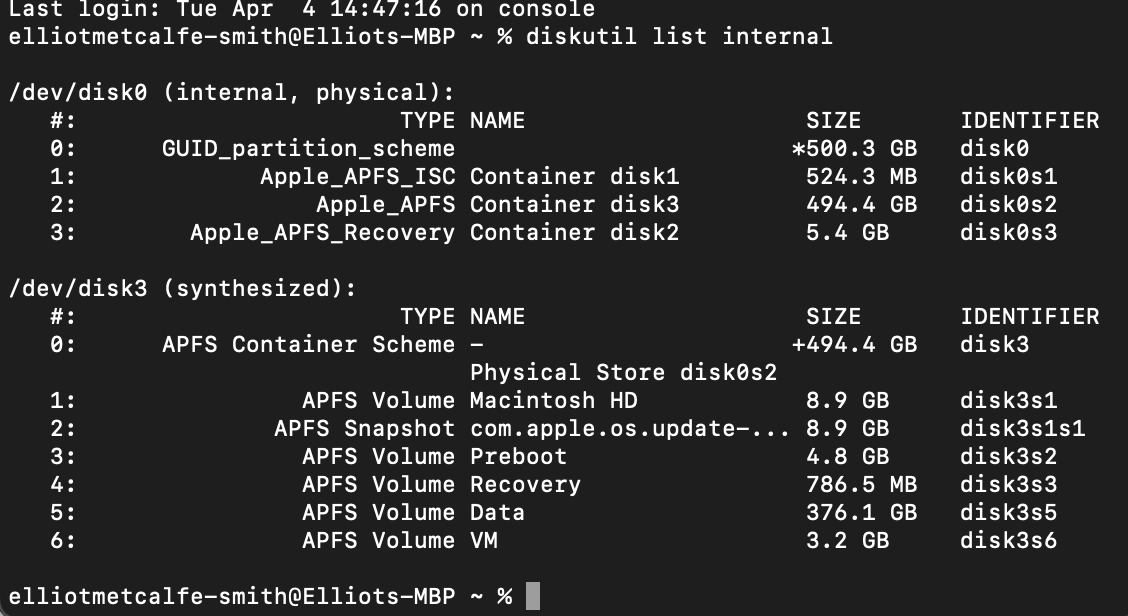The image size is (1128, 616).
Task: Click the GUID_partition_scheme type entry
Action: coord(308,149)
